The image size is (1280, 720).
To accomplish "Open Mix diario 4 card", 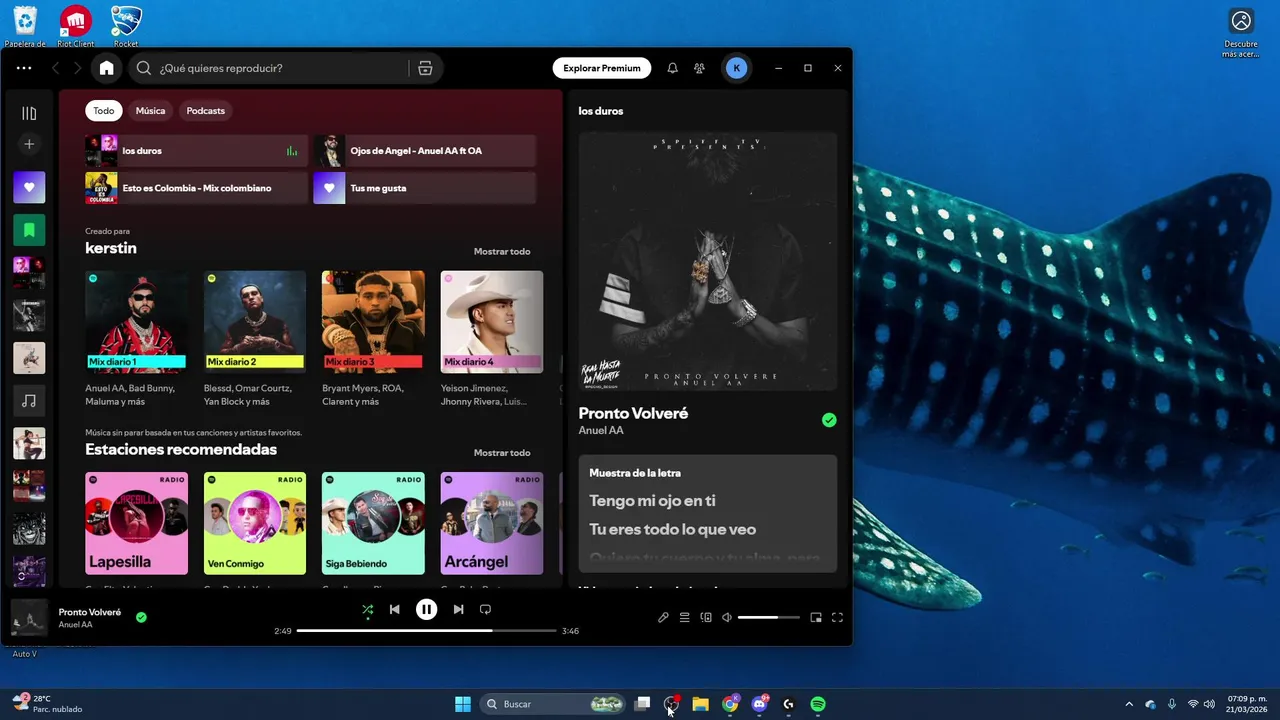I will click(x=492, y=338).
